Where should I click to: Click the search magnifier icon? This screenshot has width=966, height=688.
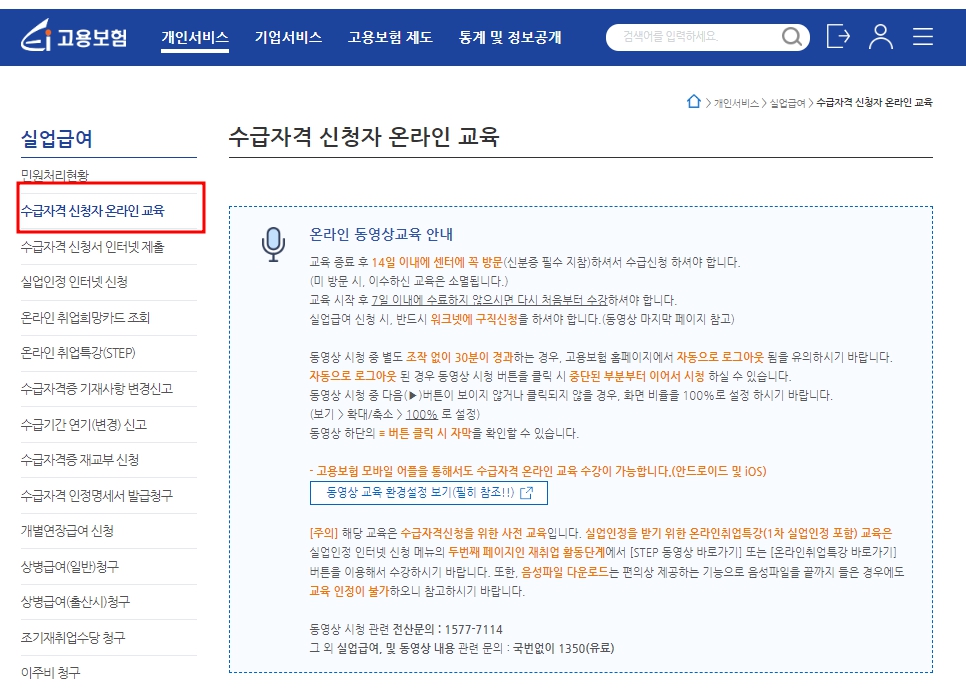[x=791, y=37]
